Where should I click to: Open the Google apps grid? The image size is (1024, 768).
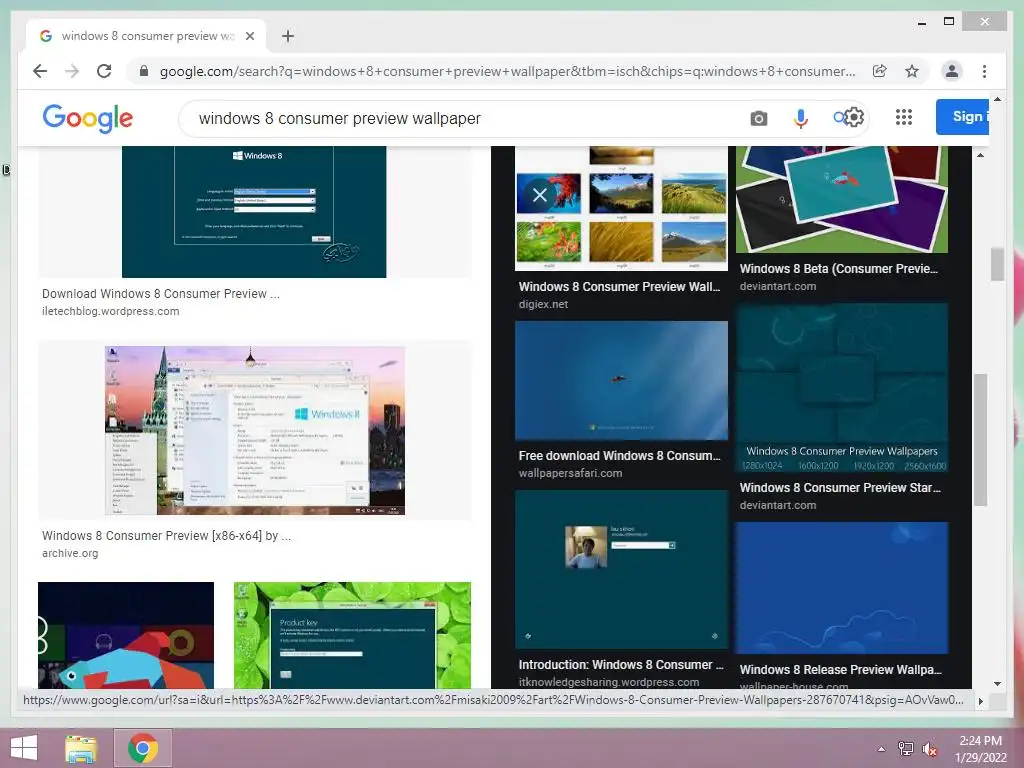[x=904, y=117]
